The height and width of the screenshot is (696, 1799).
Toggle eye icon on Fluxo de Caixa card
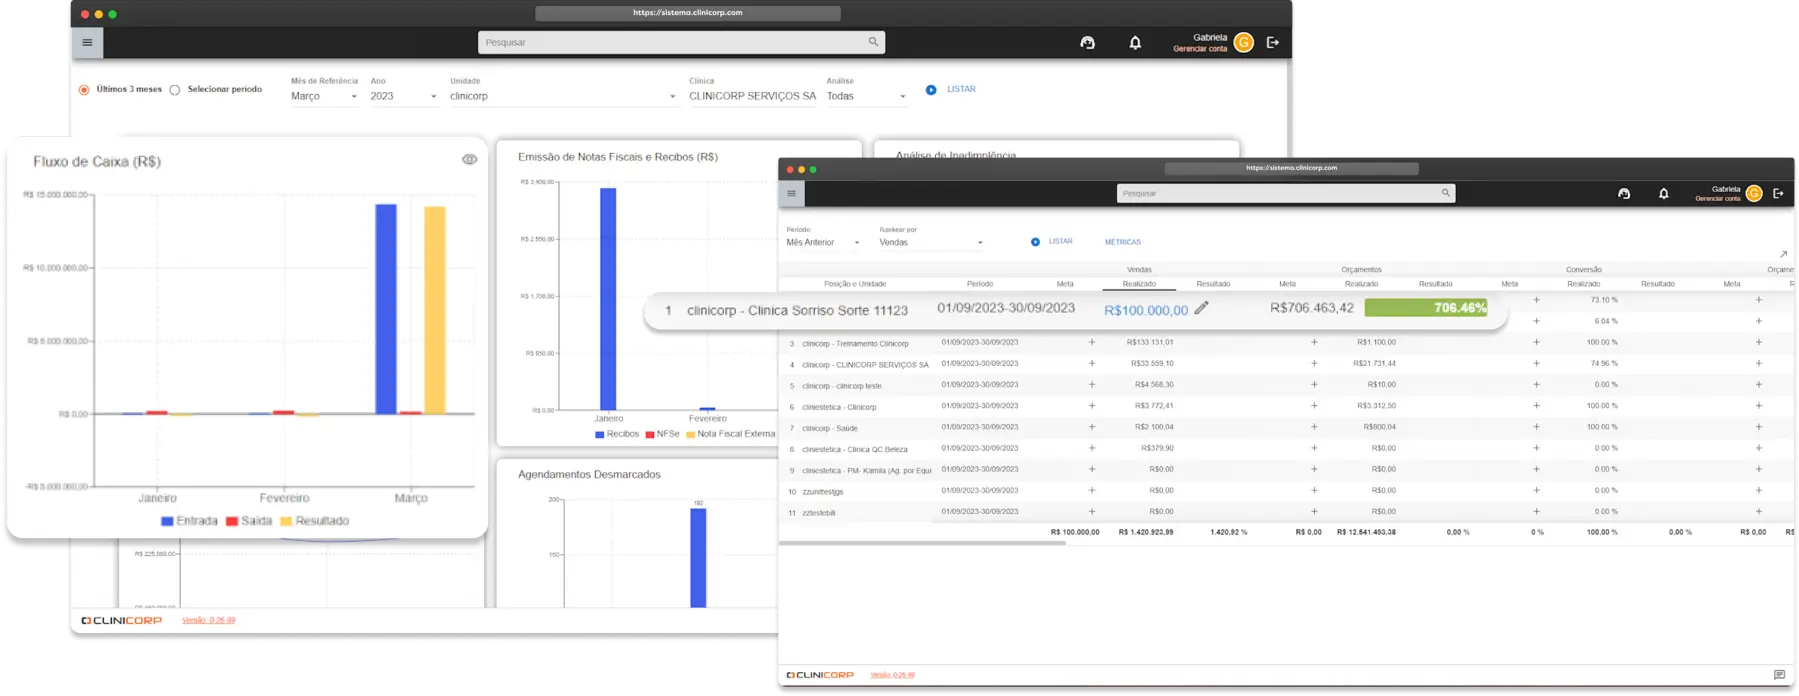click(x=469, y=159)
